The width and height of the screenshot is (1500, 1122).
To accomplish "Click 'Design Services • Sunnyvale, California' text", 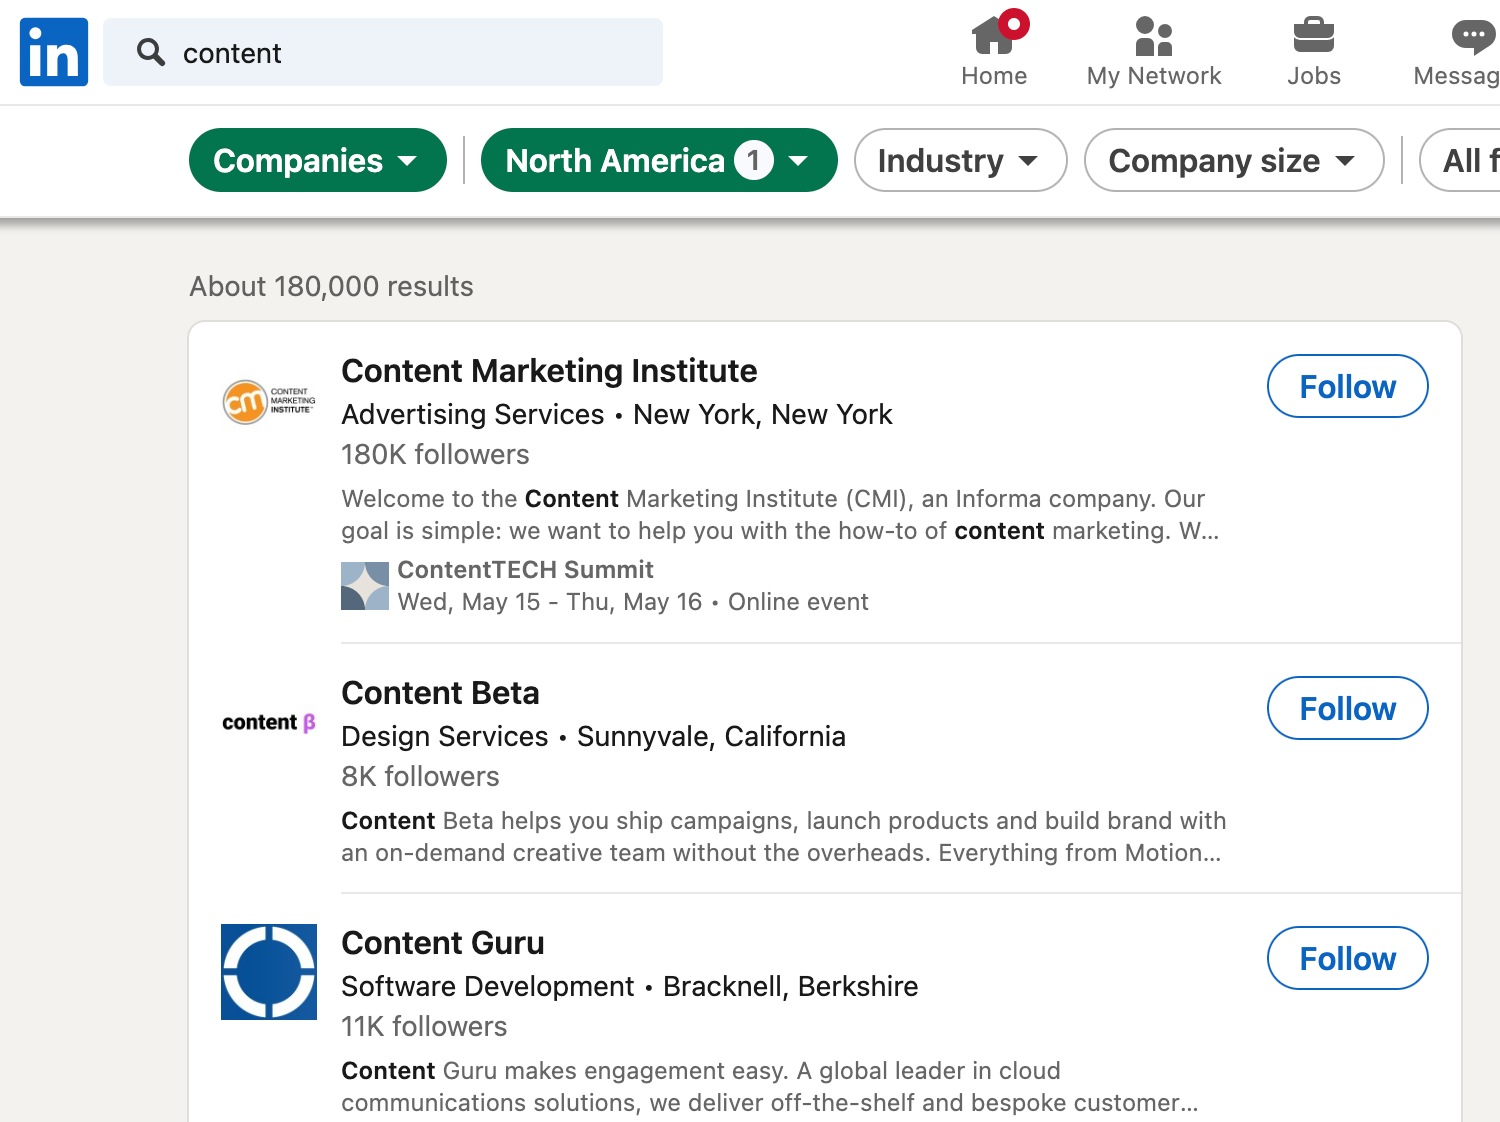I will [x=593, y=736].
